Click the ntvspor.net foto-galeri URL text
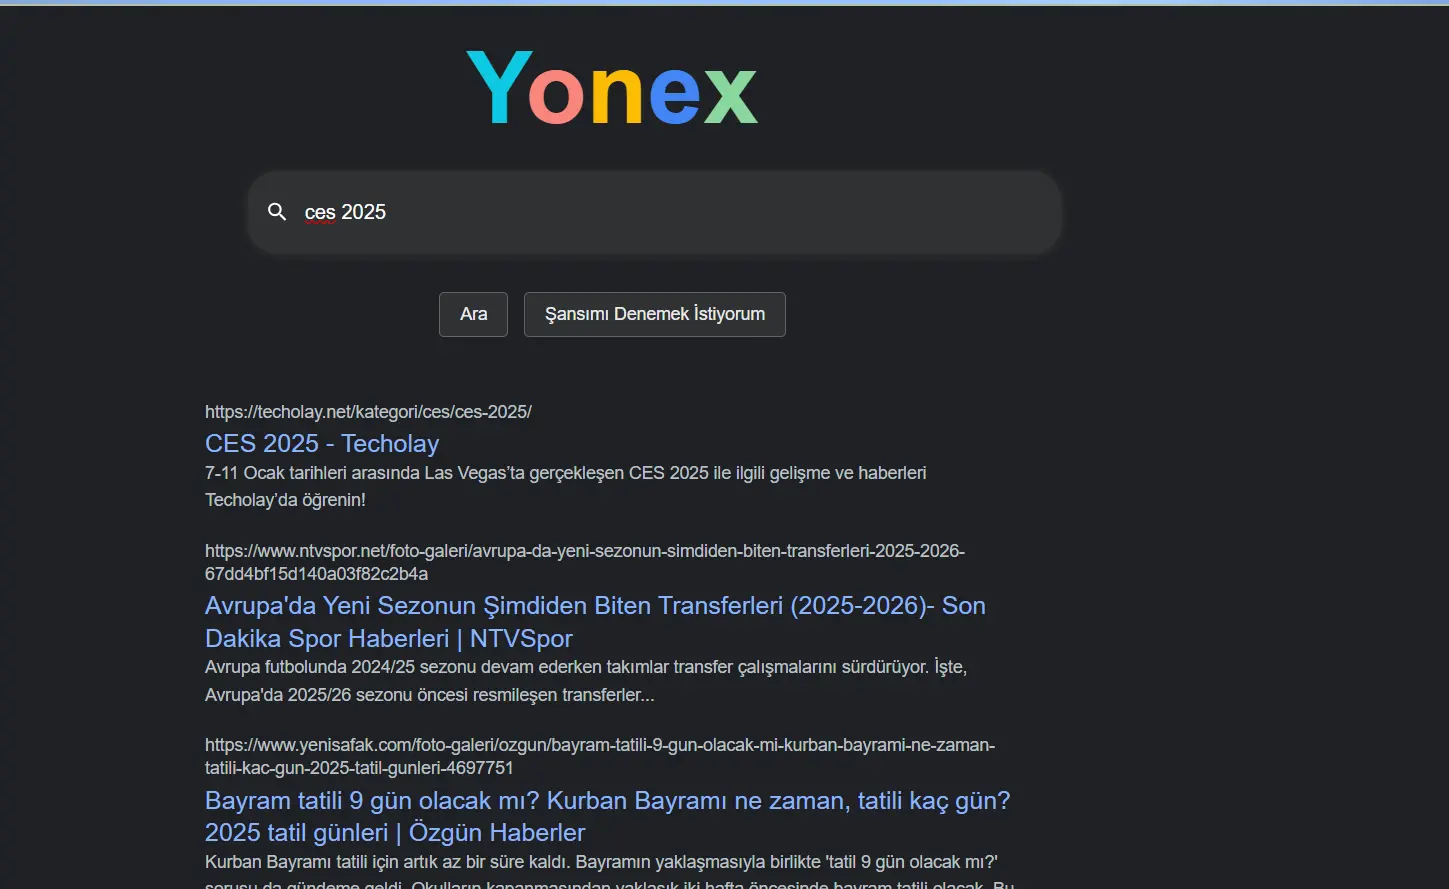The image size is (1449, 889). coord(584,562)
